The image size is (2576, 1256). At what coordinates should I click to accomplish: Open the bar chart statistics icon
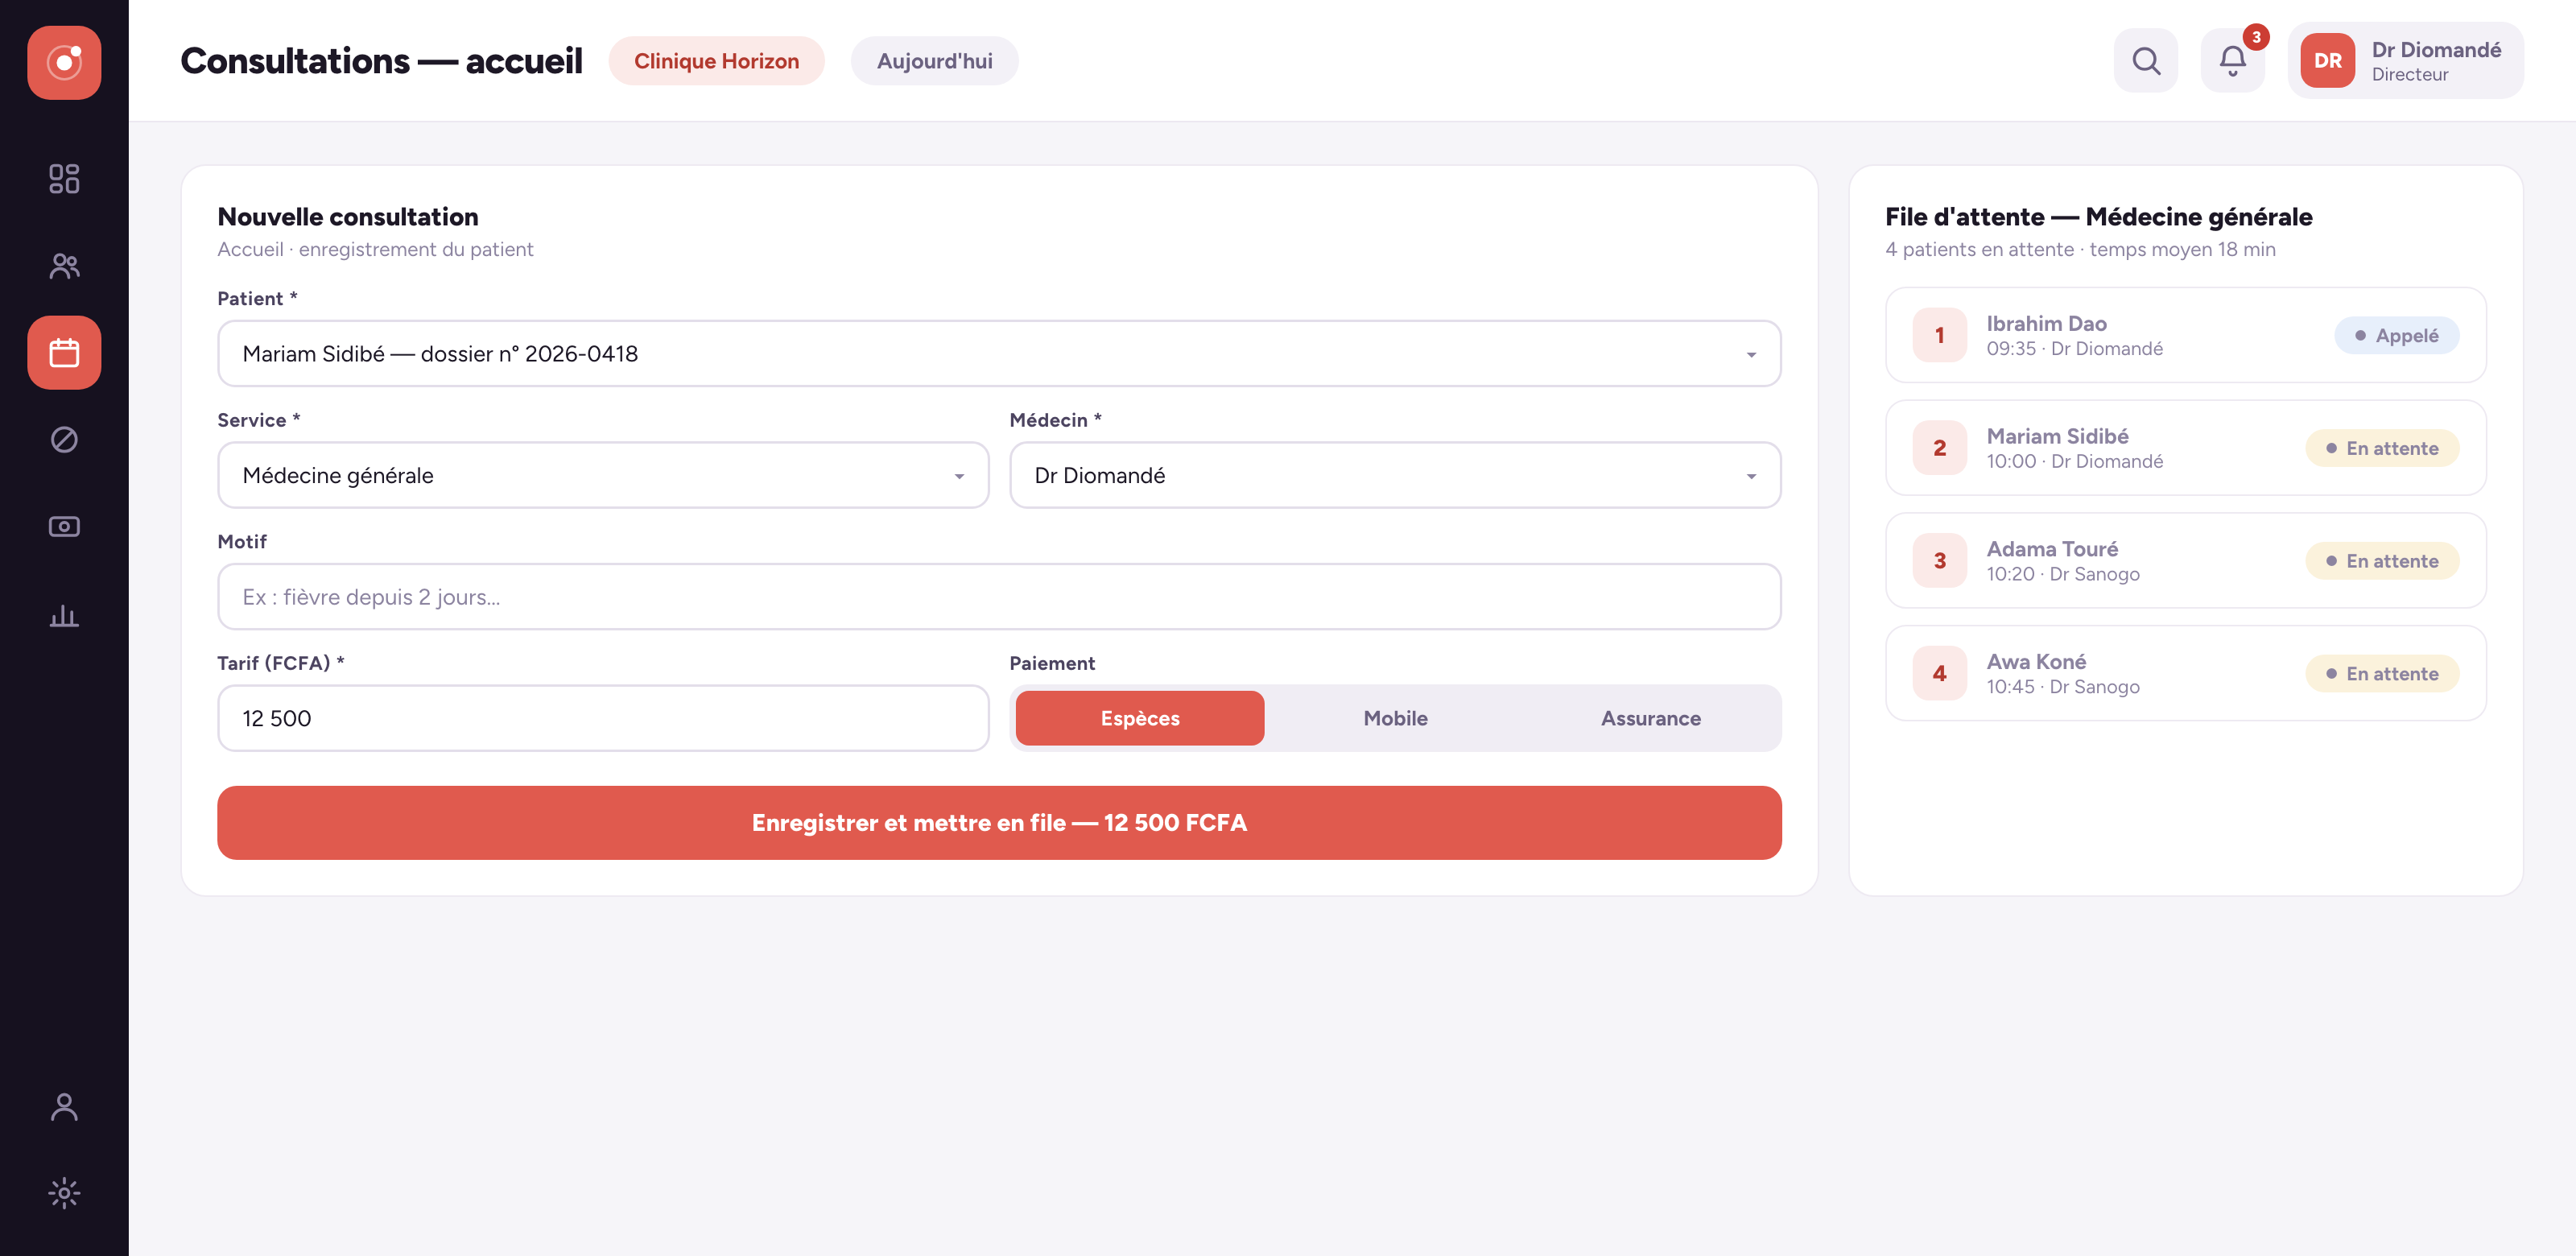coord(64,614)
